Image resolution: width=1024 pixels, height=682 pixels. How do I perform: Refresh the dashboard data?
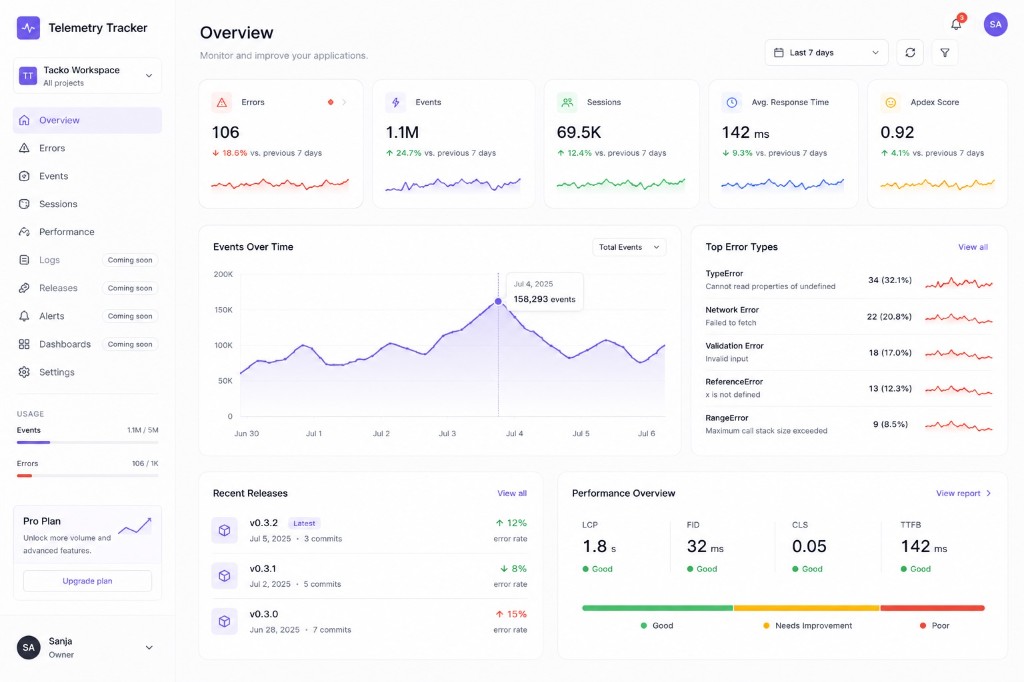(910, 52)
